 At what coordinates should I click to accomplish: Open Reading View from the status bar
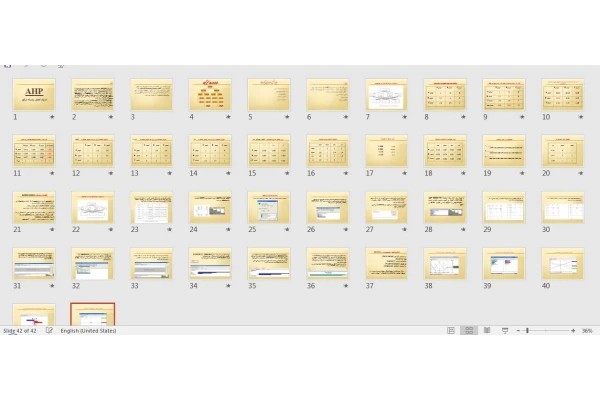(x=487, y=330)
